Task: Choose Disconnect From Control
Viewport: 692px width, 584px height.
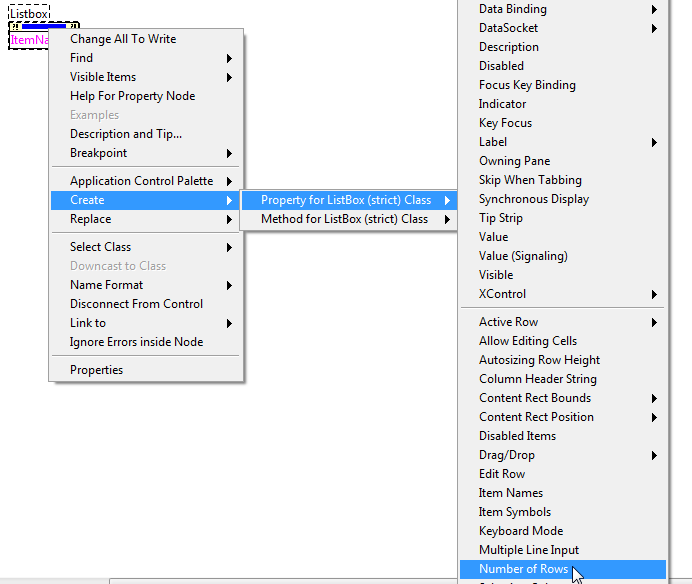Action: (146, 304)
